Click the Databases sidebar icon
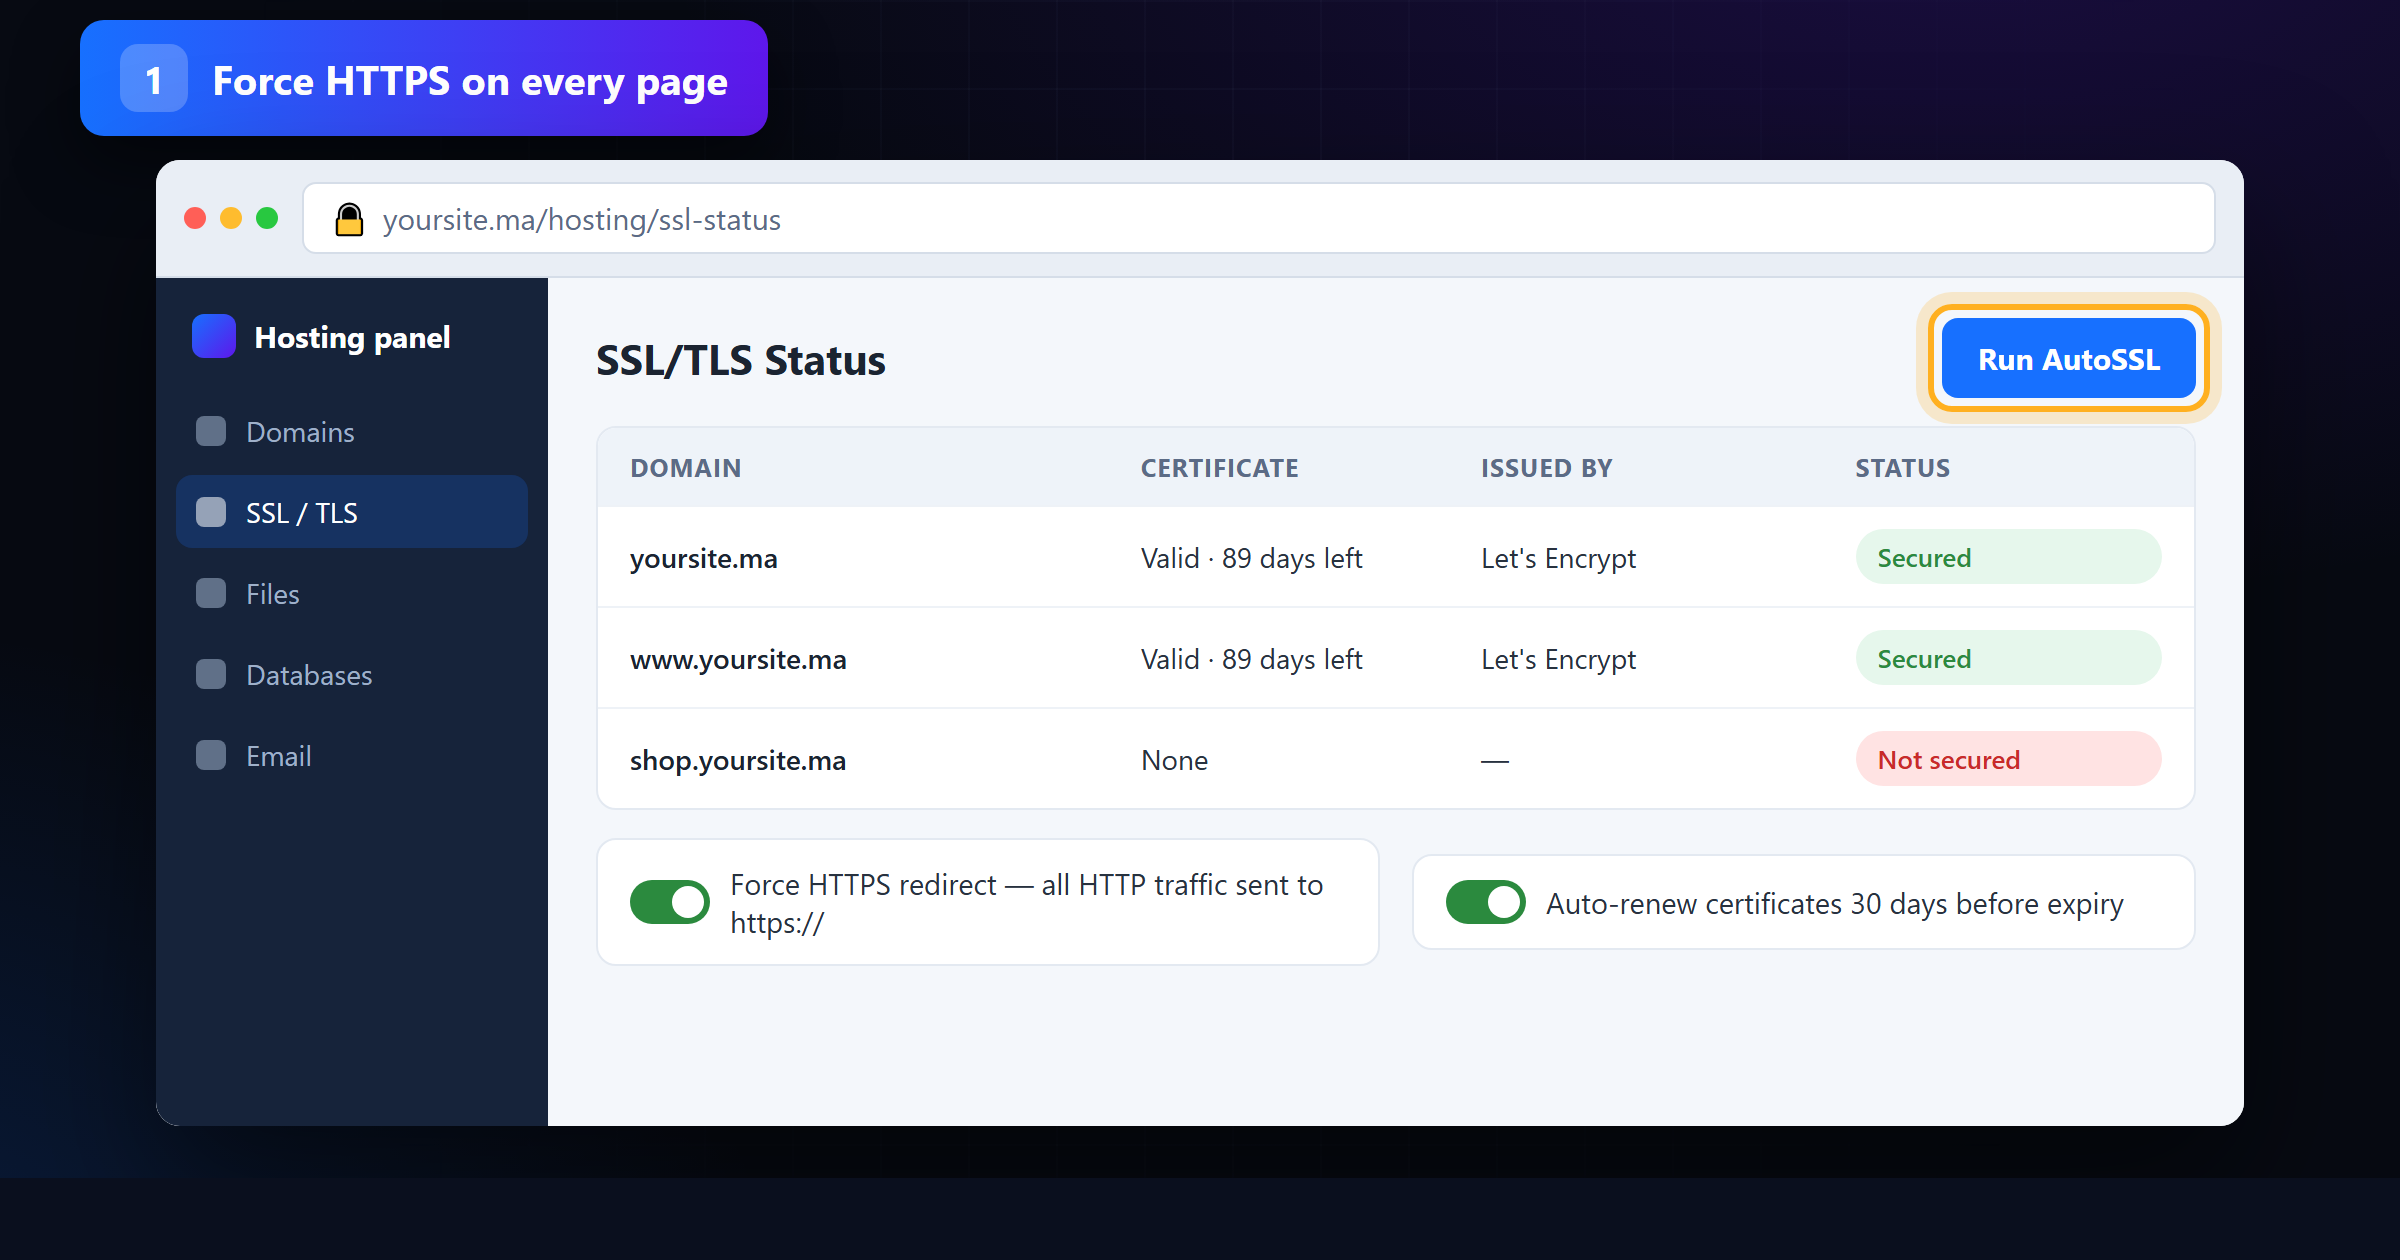 coord(211,674)
